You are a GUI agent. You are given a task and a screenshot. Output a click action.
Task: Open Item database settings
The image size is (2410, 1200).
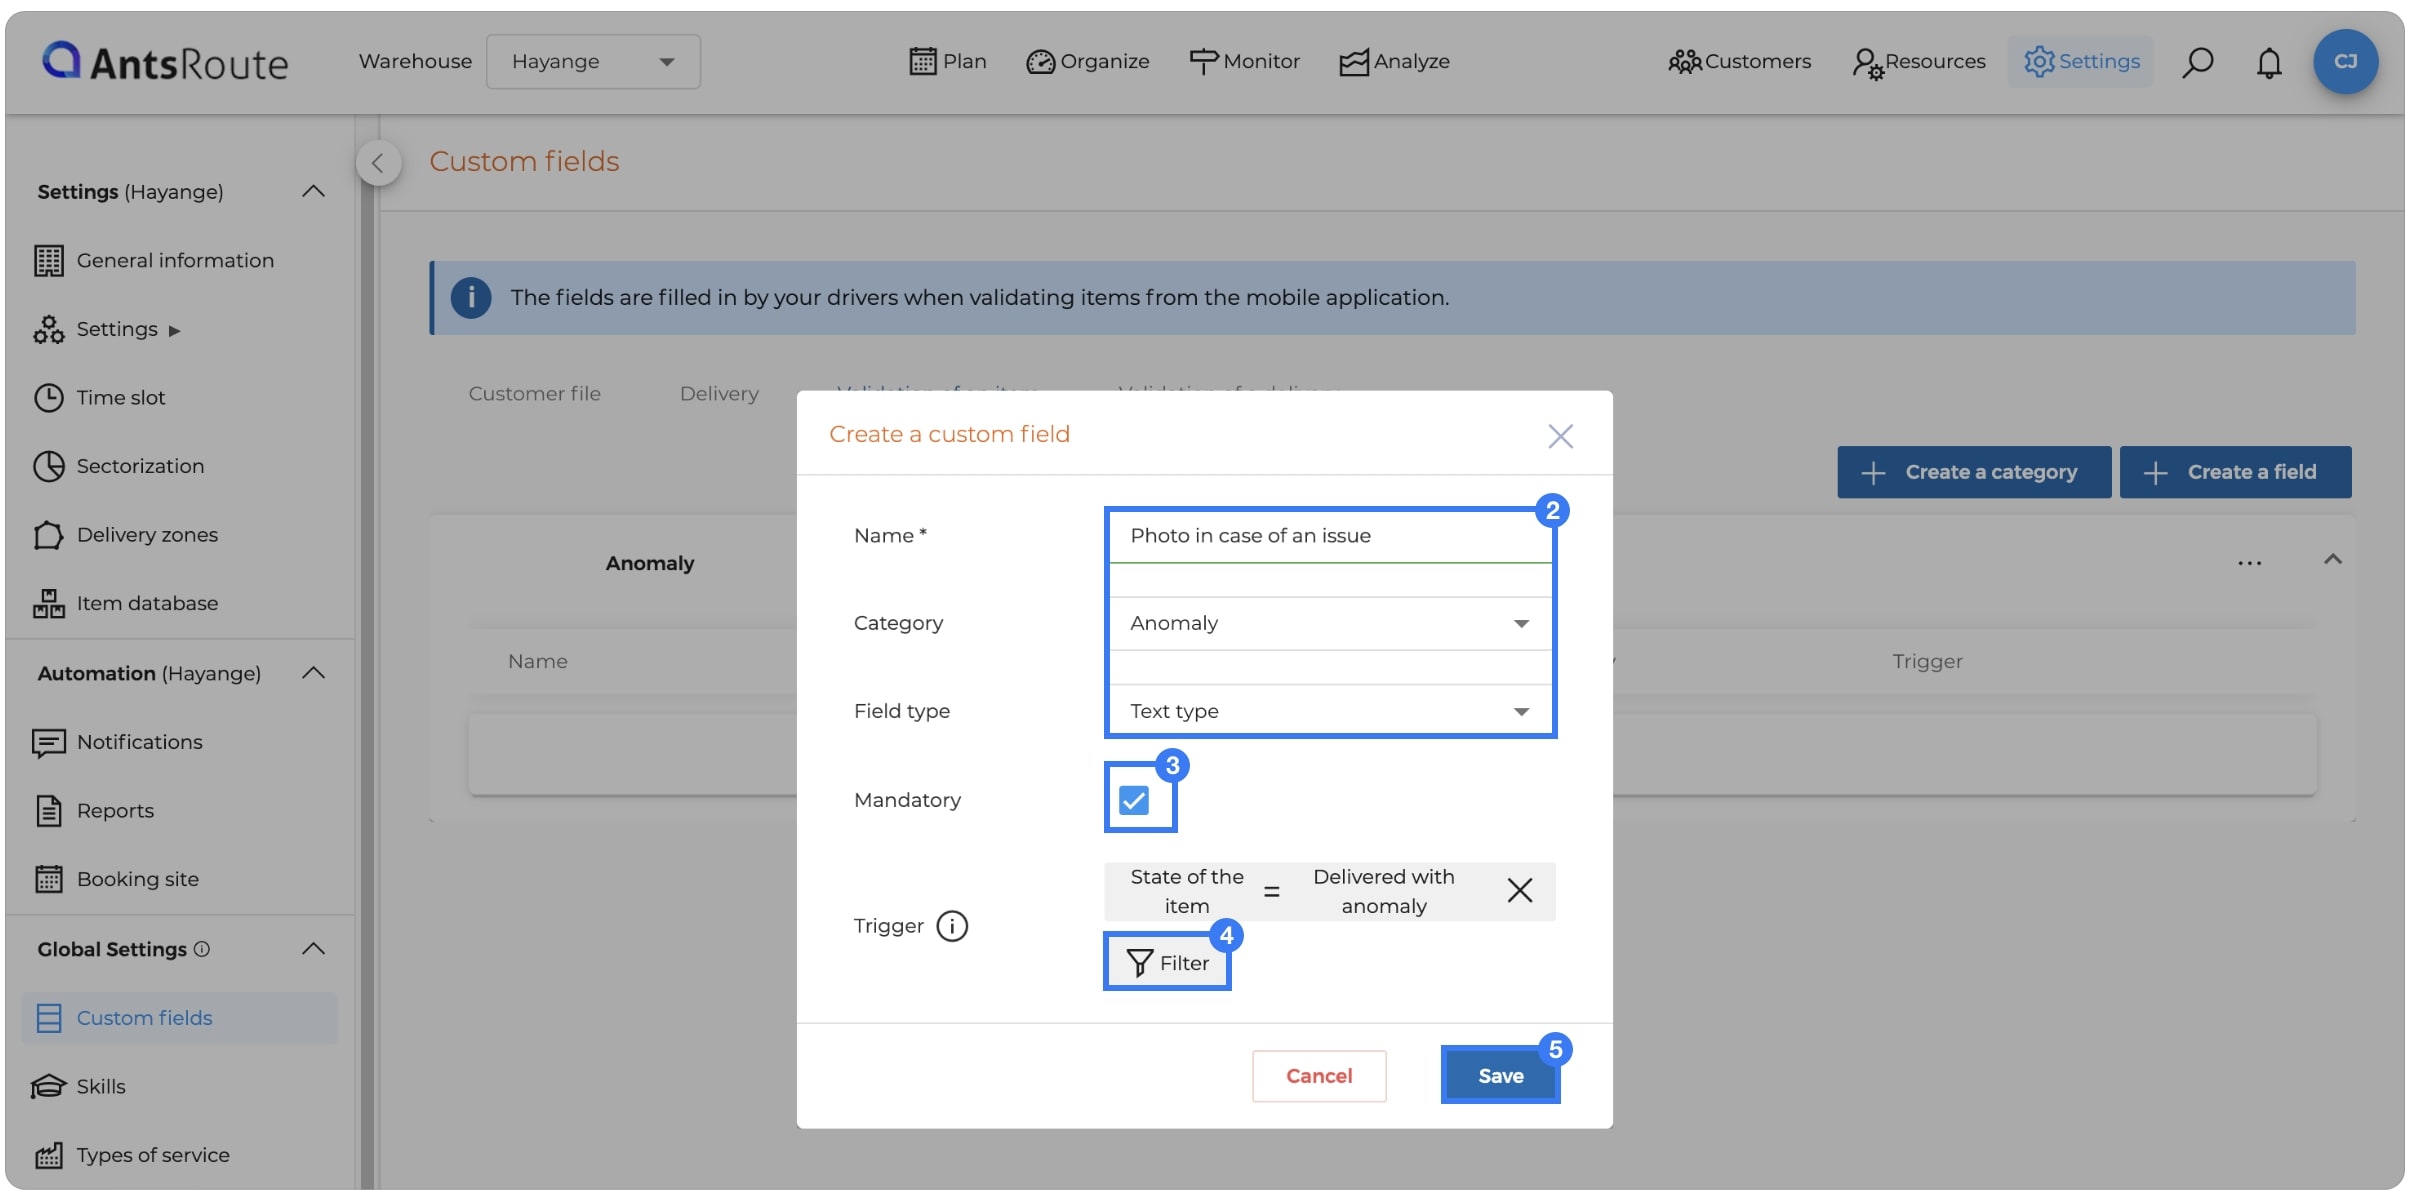pyautogui.click(x=126, y=603)
